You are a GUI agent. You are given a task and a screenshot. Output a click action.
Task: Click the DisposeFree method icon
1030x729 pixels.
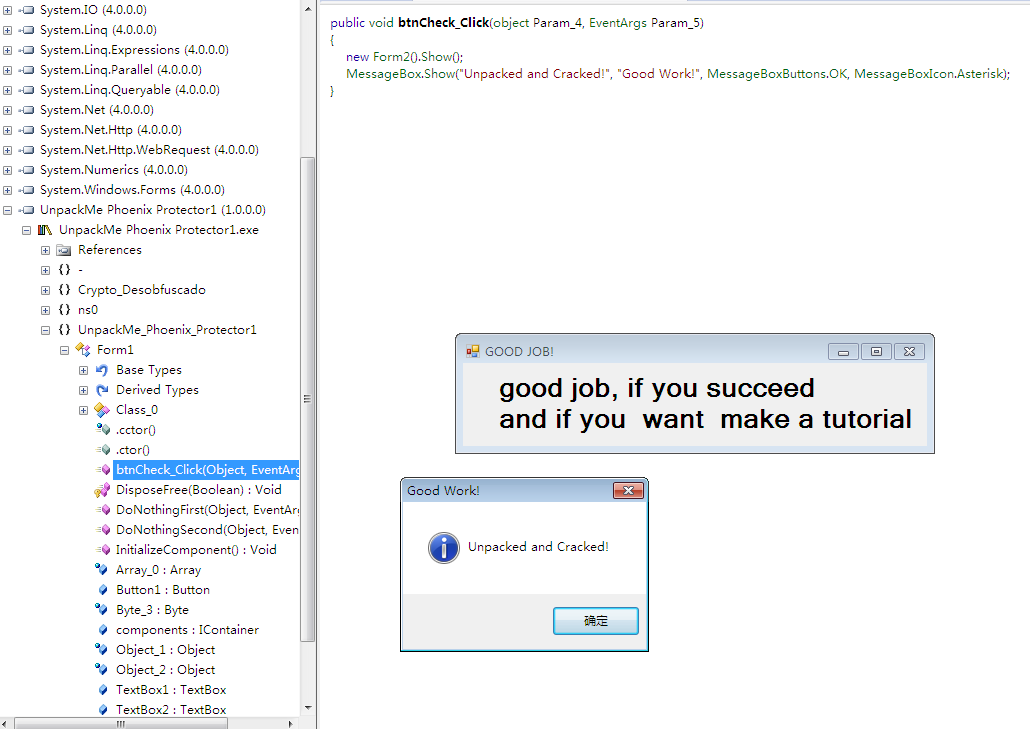pos(102,490)
